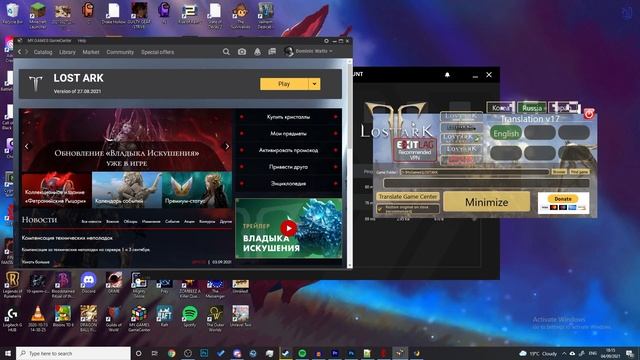This screenshot has height=360, width=640.
Task: Click the game folder path field
Action: pyautogui.click(x=474, y=172)
